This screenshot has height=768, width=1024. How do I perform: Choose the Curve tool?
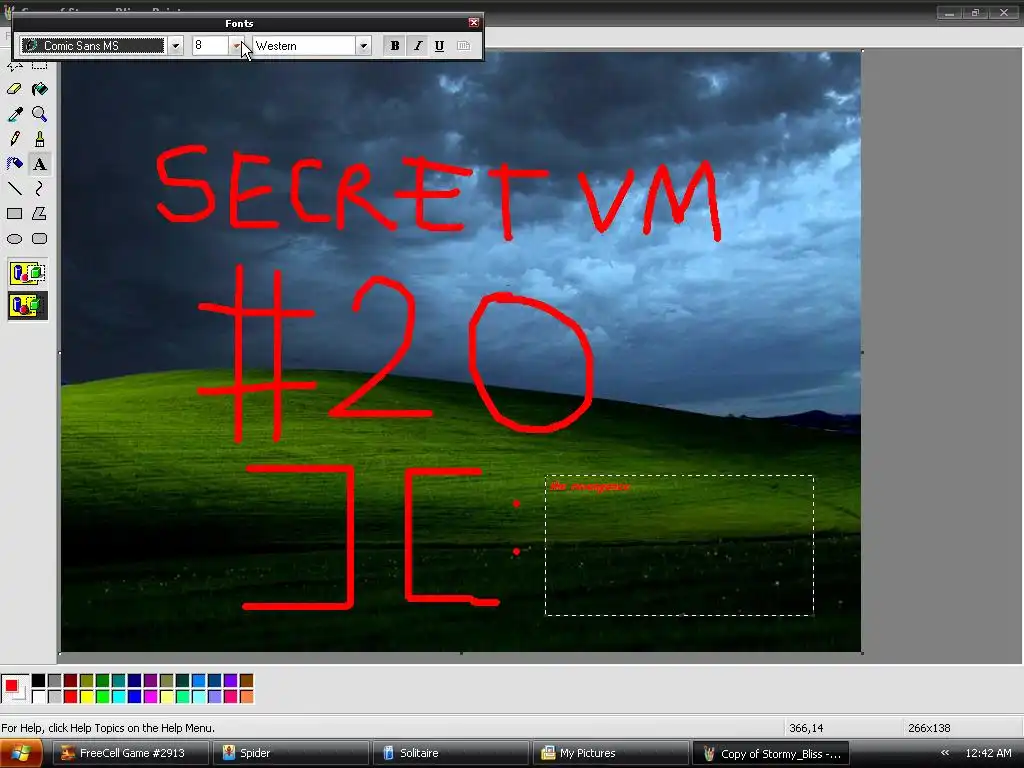tap(40, 189)
